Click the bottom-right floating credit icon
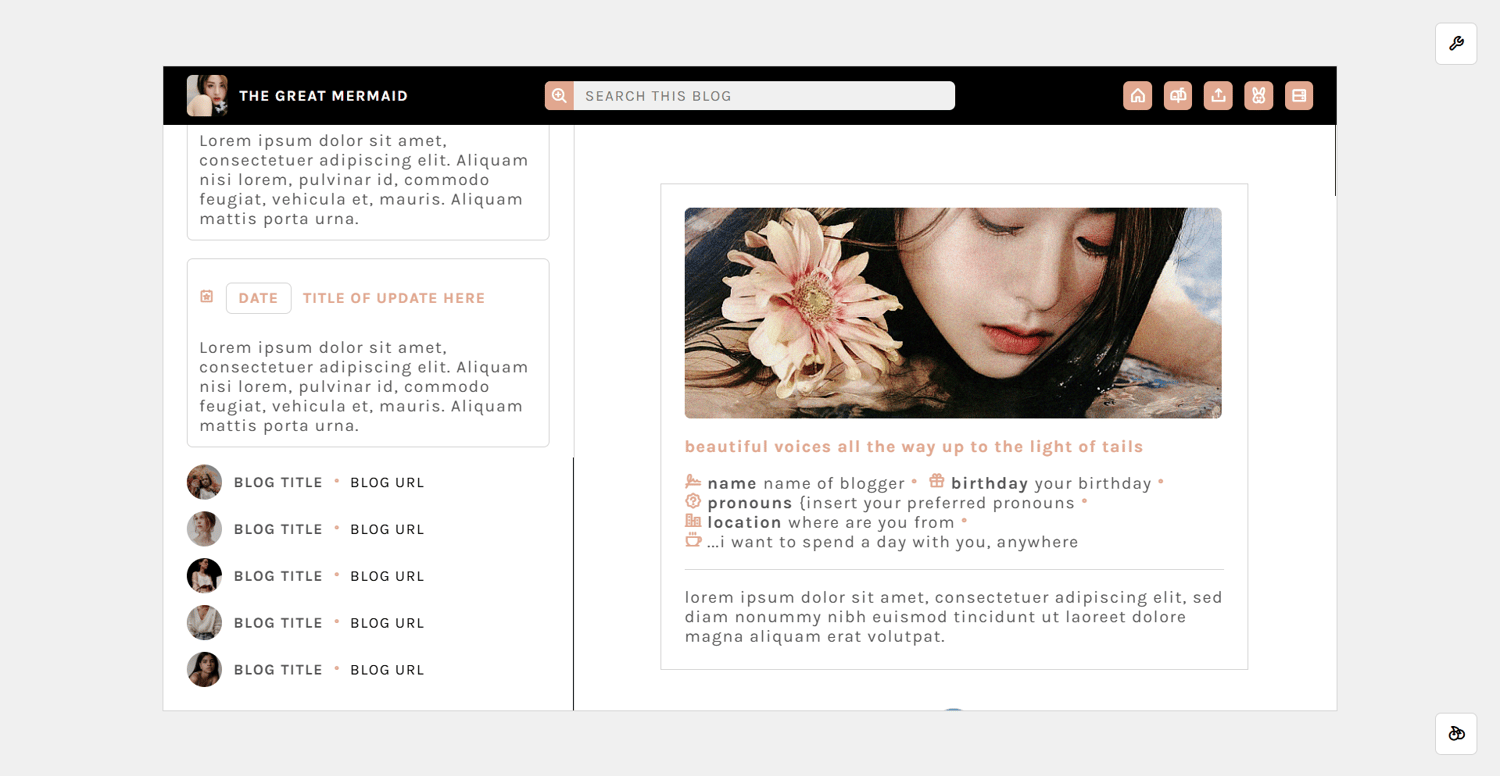The image size is (1500, 776). (x=1456, y=733)
